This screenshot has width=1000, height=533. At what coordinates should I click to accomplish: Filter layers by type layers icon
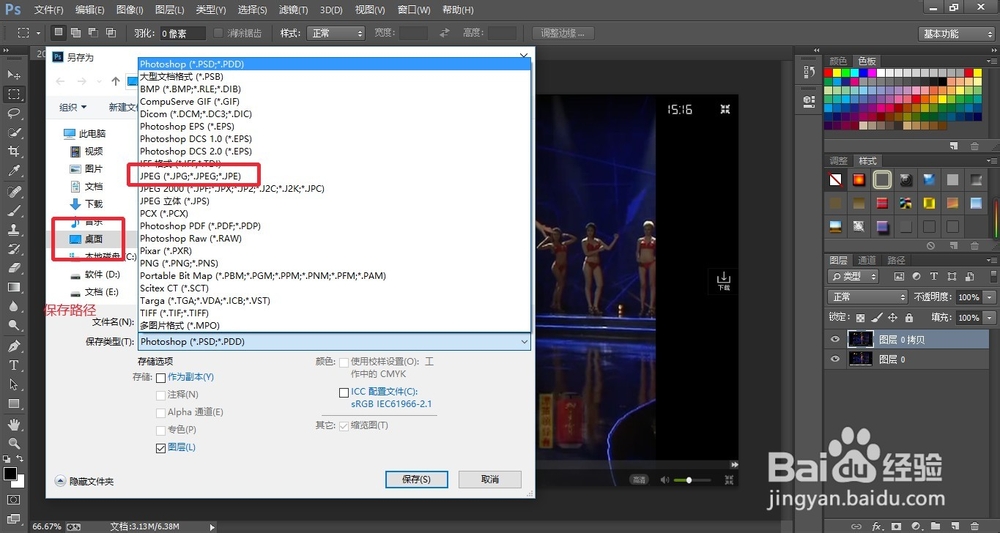(934, 276)
